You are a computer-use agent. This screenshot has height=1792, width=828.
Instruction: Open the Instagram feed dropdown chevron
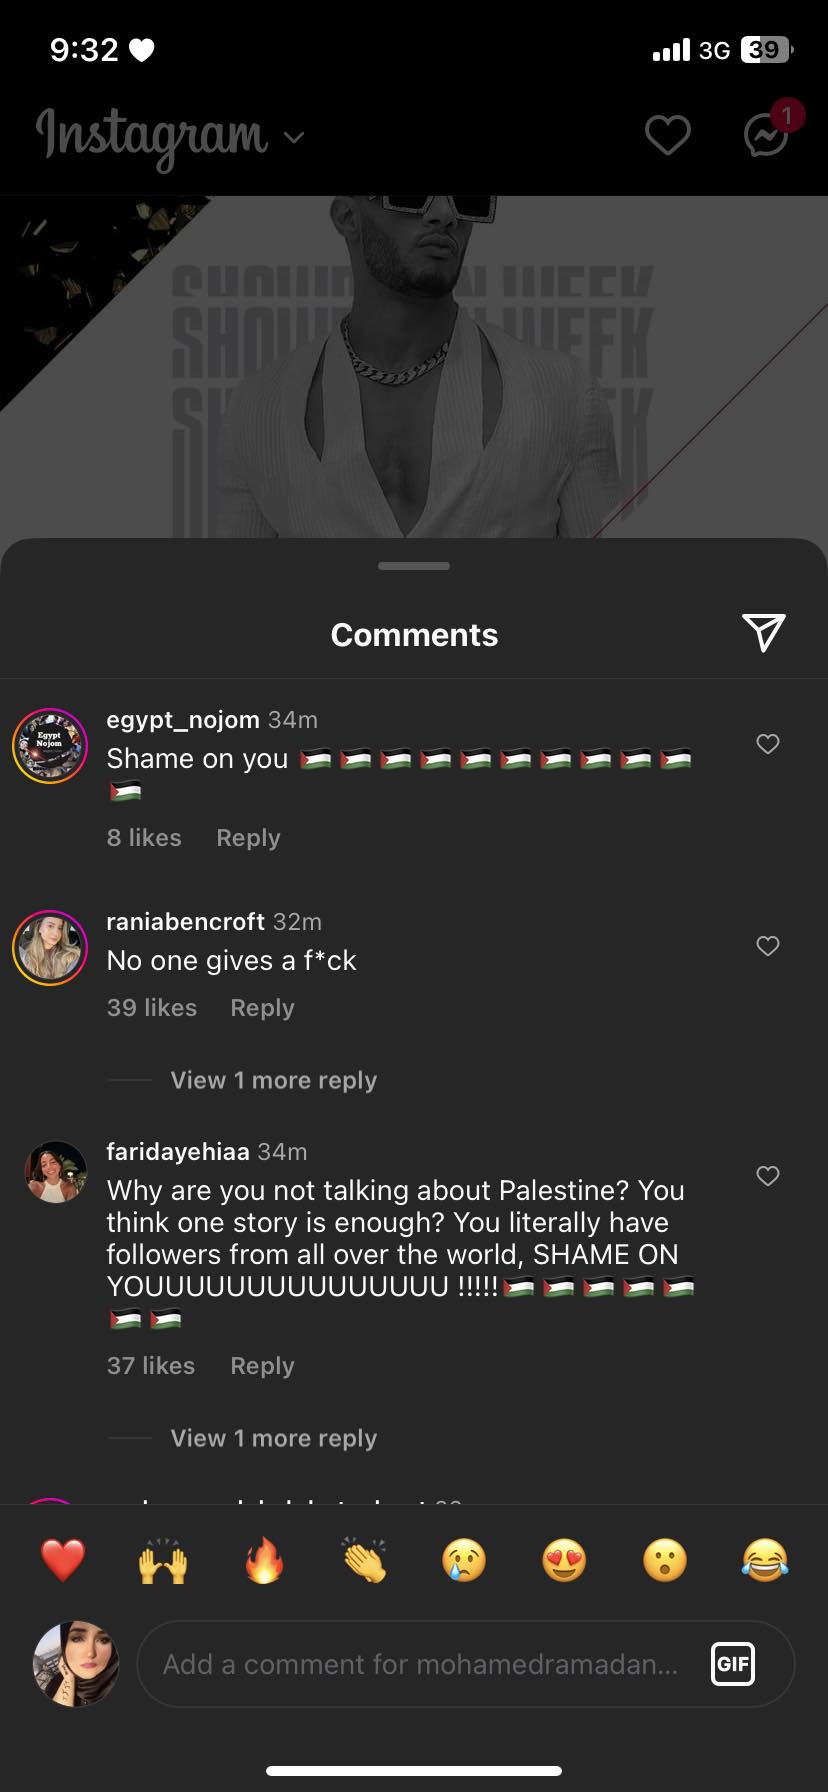pyautogui.click(x=294, y=137)
